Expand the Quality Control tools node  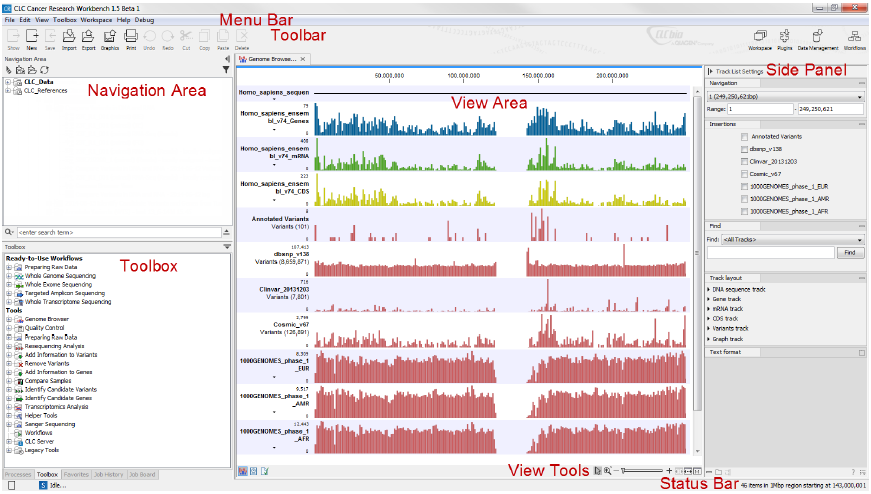point(9,328)
